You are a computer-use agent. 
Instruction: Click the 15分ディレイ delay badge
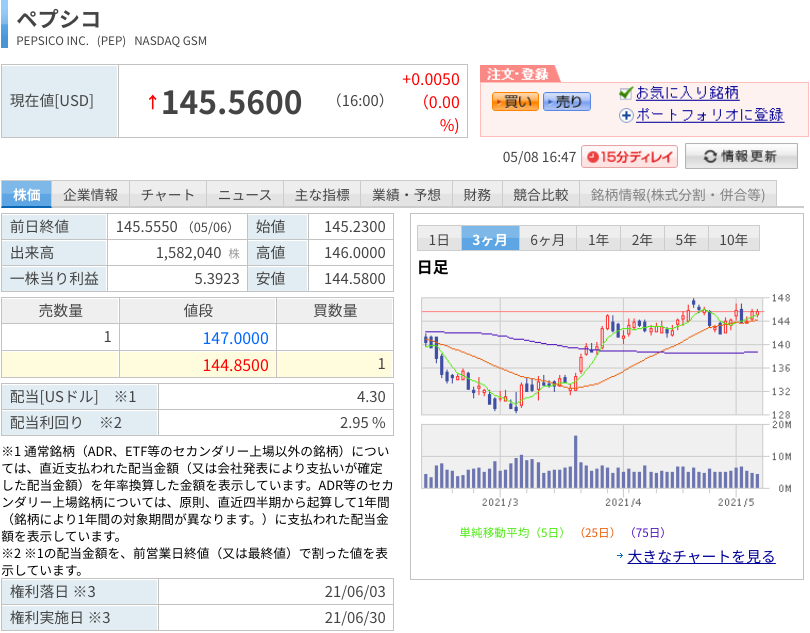(x=630, y=157)
